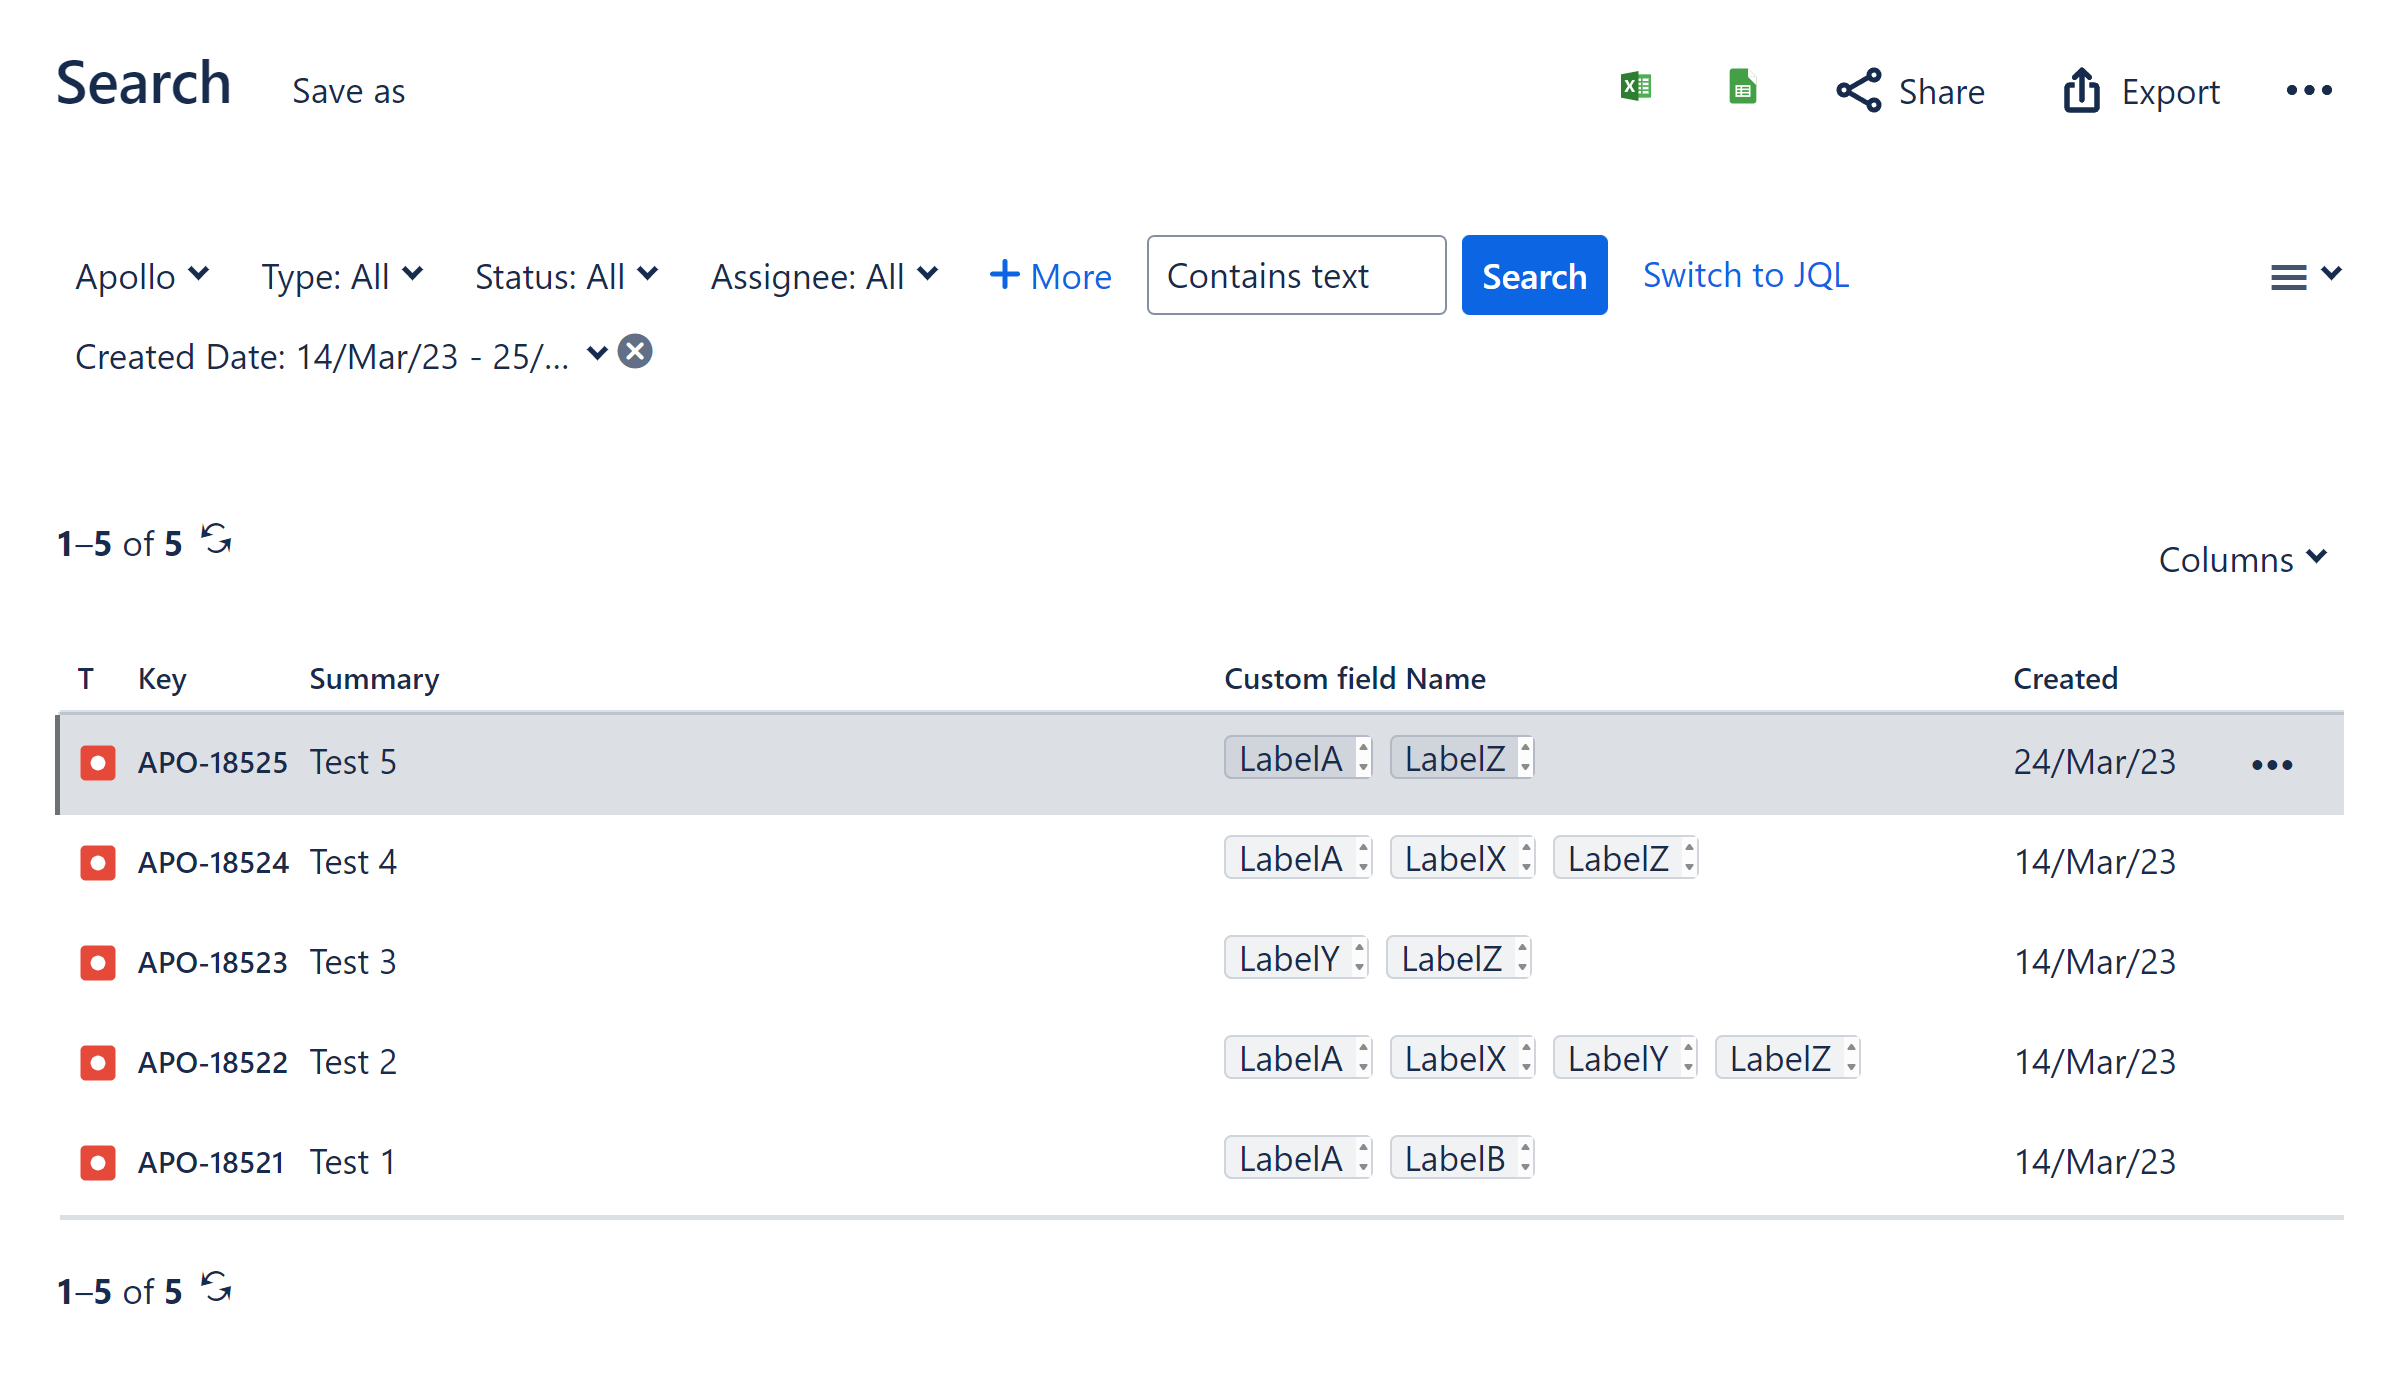Screen dimensions: 2392x1392
Task: Open actions menu for APO-18525 row
Action: click(2271, 765)
